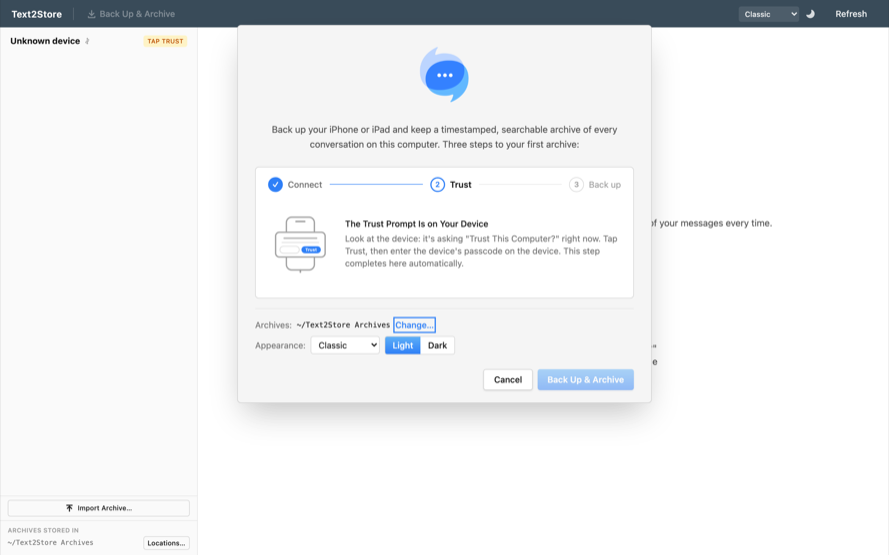The image size is (889, 555).
Task: Open the Classic theme dropdown in header
Action: (768, 14)
